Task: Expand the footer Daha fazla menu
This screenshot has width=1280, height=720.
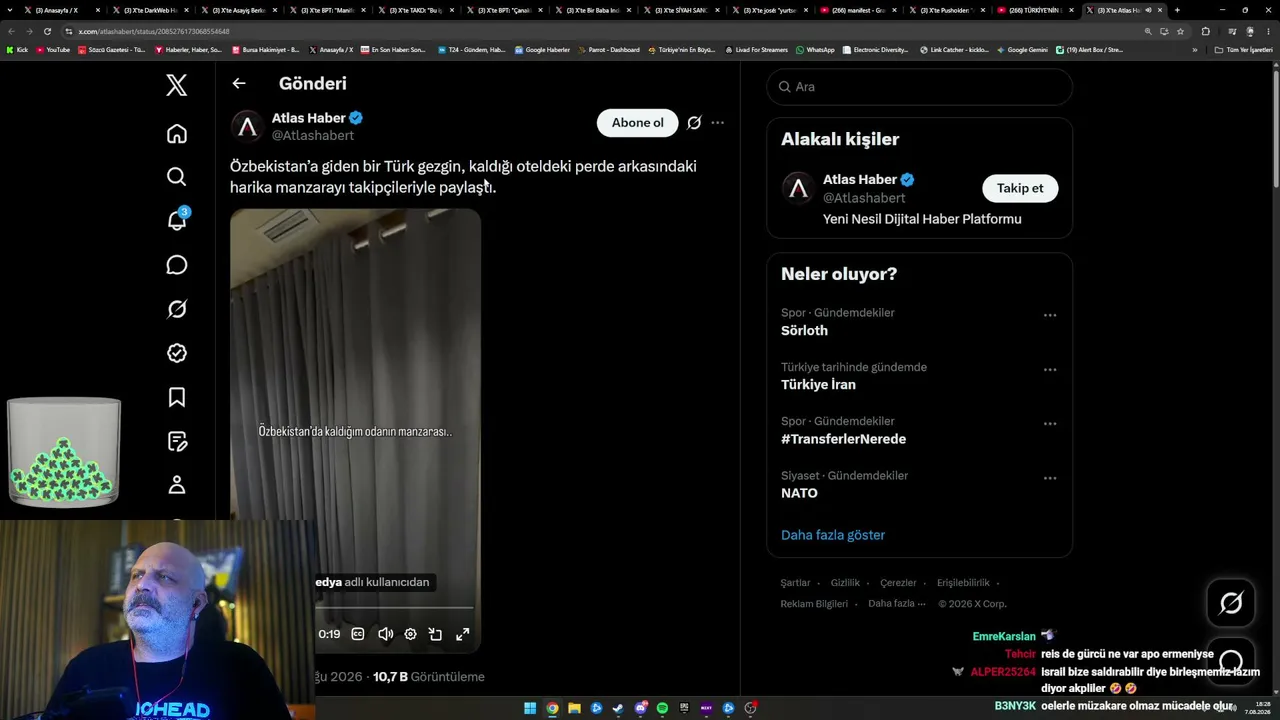Action: (x=895, y=604)
